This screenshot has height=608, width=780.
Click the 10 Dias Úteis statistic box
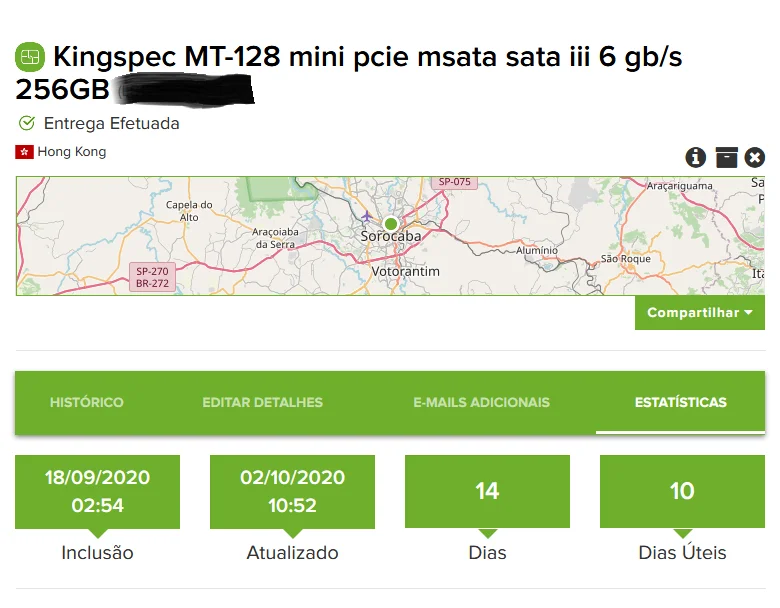click(x=682, y=491)
